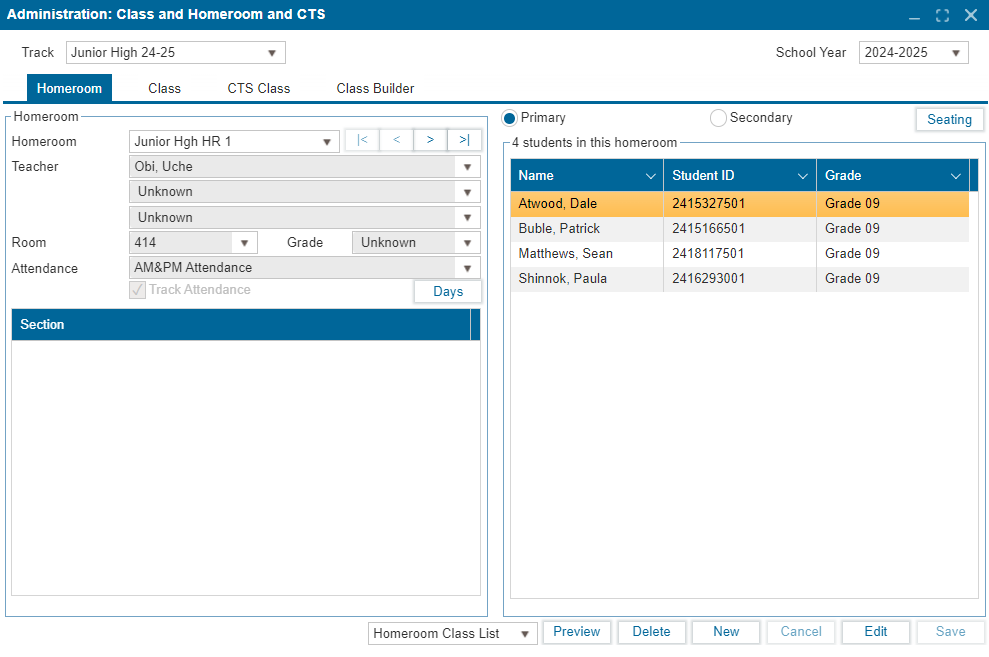989x657 pixels.
Task: Select the Primary radio button
Action: pos(510,118)
